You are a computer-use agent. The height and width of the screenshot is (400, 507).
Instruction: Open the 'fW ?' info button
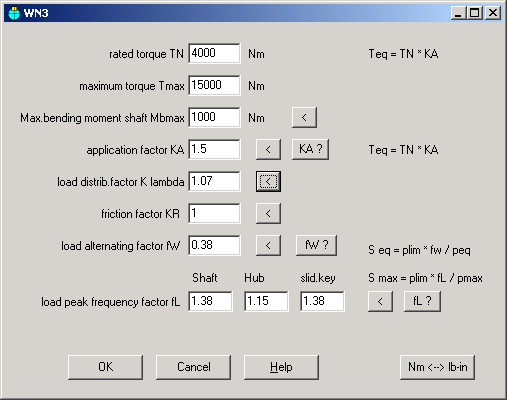(x=316, y=245)
